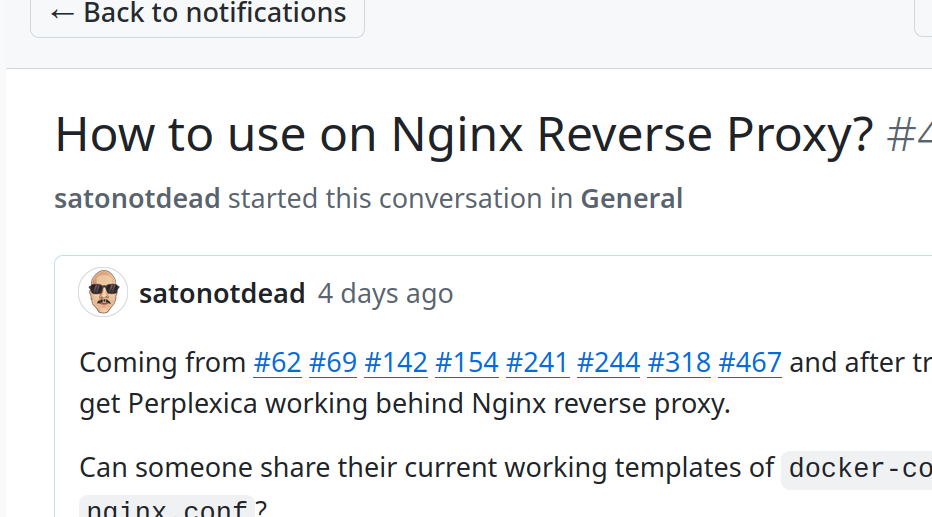
Task: Open referenced issue #62
Action: point(277,362)
